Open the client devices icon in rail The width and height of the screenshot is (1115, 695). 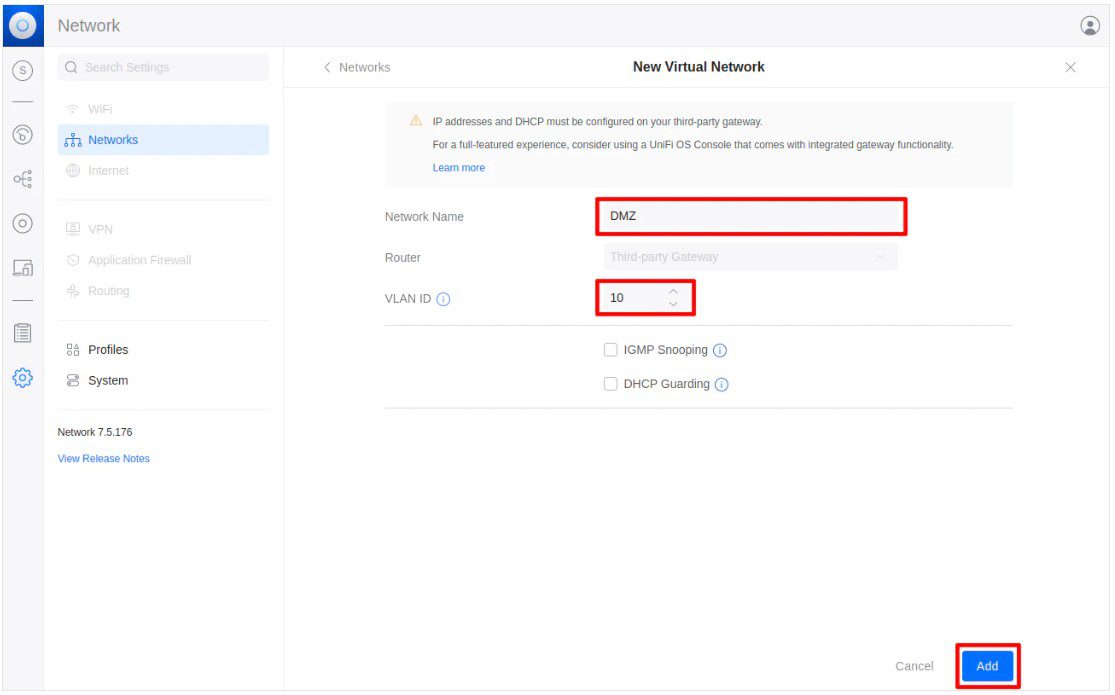pyautogui.click(x=23, y=267)
